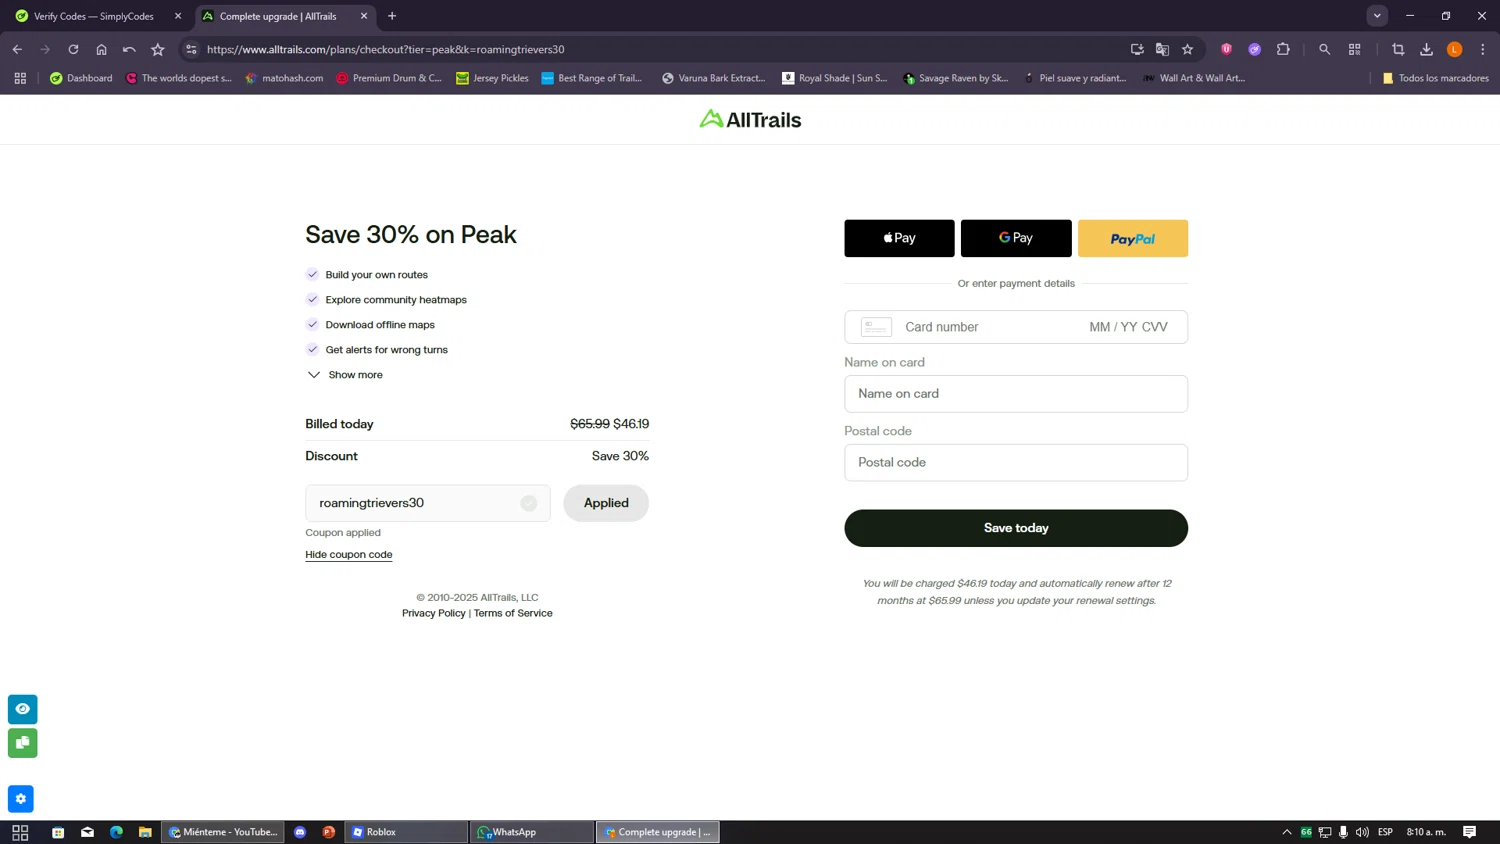1500x844 pixels.
Task: Open Windows Task View
Action: coord(20,832)
